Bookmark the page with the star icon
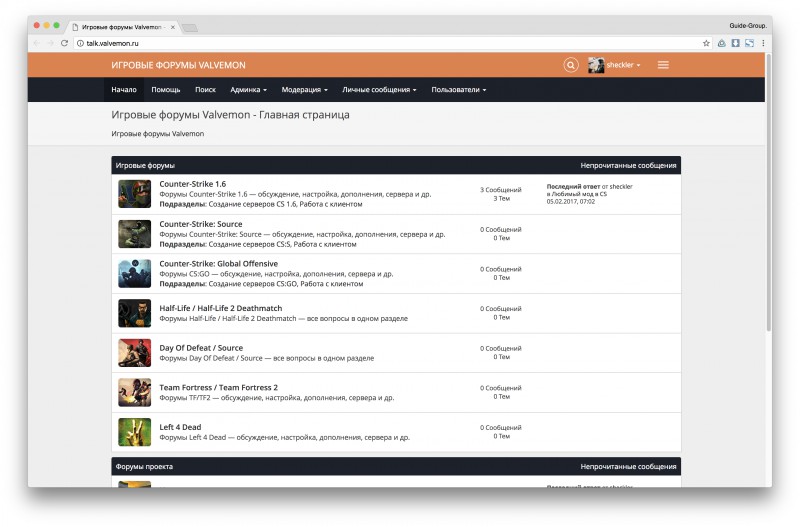The height and width of the screenshot is (527, 800). click(706, 43)
